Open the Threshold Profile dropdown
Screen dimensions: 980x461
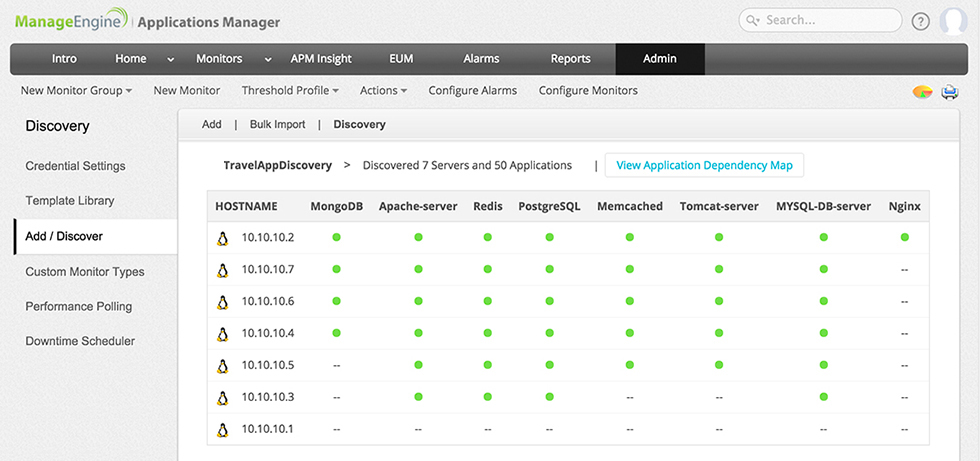pyautogui.click(x=291, y=91)
